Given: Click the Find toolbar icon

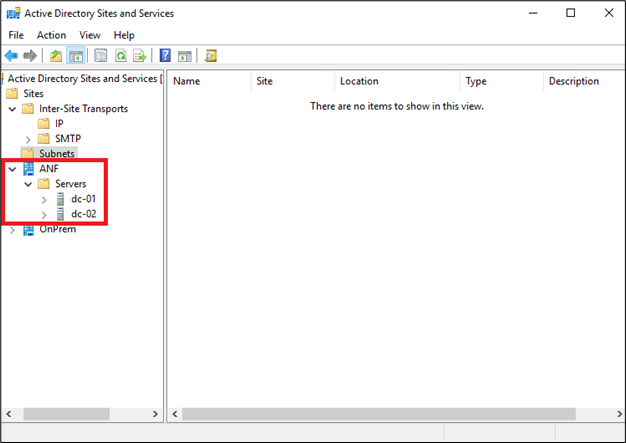Looking at the screenshot, I should pyautogui.click(x=211, y=55).
